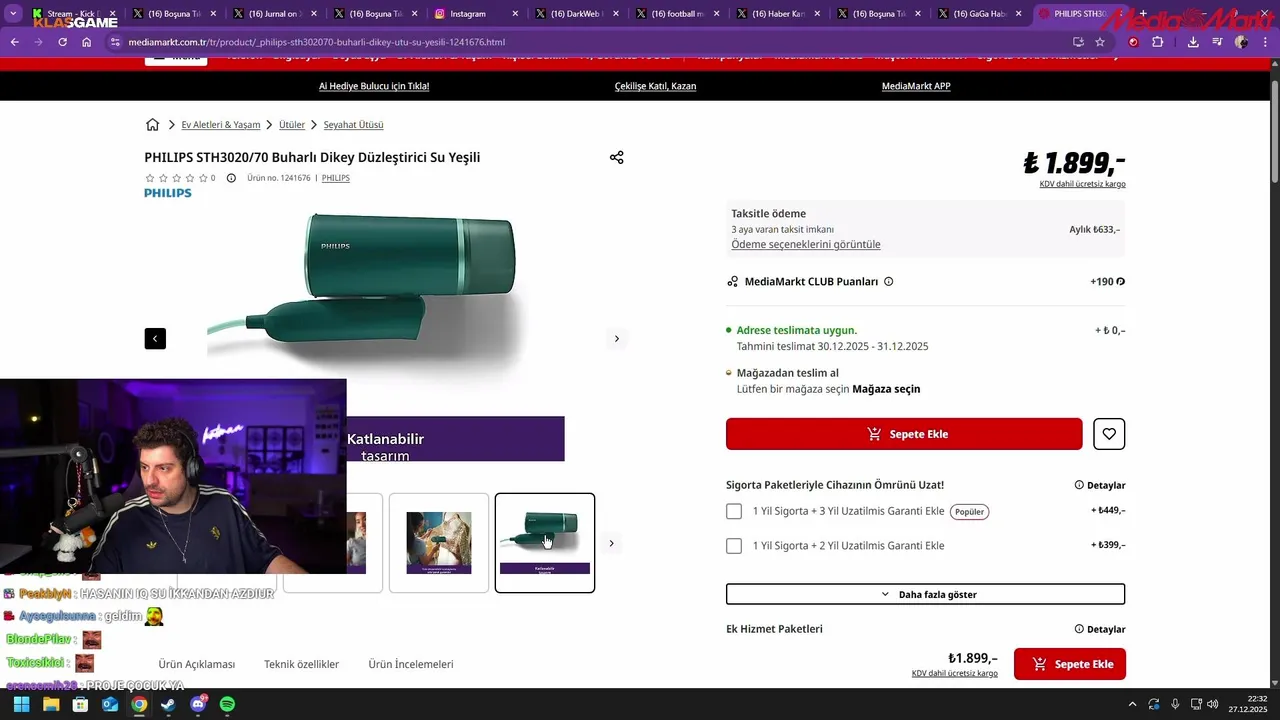This screenshot has width=1280, height=720.
Task: Open Detaylar for Ek Hizmet Paketleri
Action: tap(1100, 629)
